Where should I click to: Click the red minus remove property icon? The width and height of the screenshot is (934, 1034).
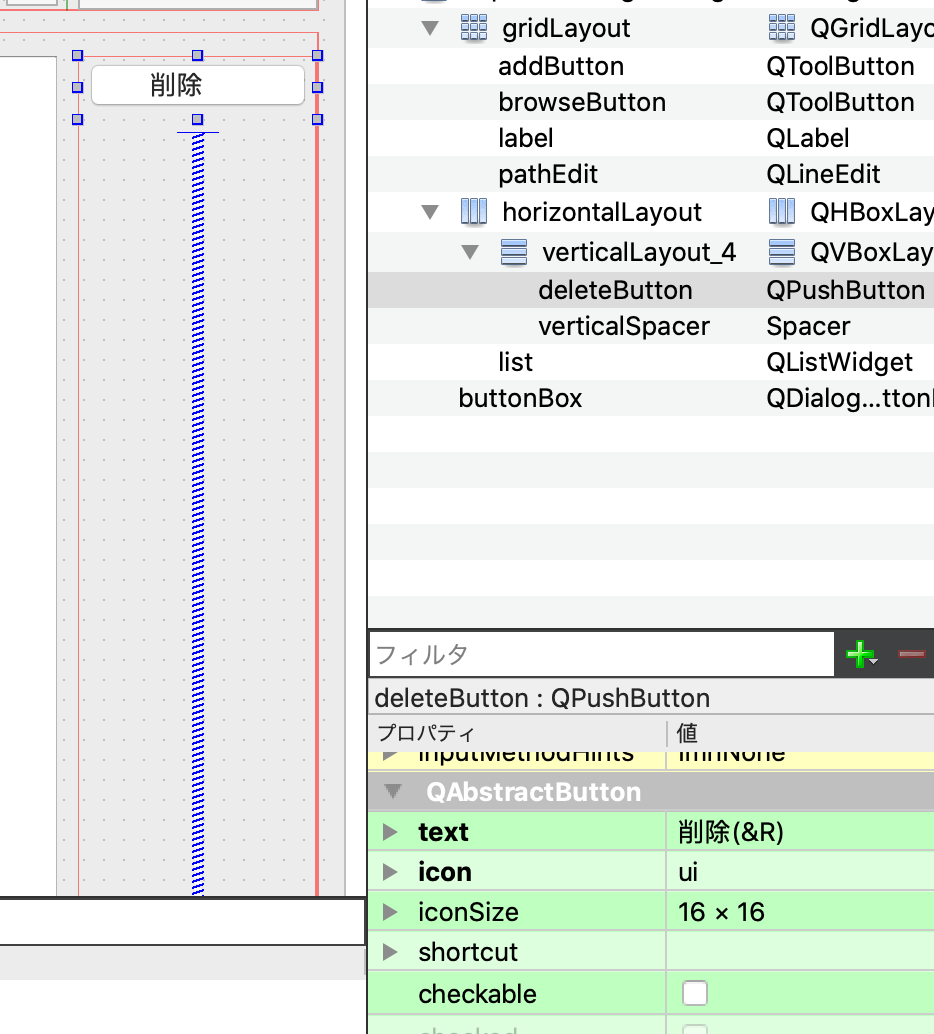pos(911,654)
